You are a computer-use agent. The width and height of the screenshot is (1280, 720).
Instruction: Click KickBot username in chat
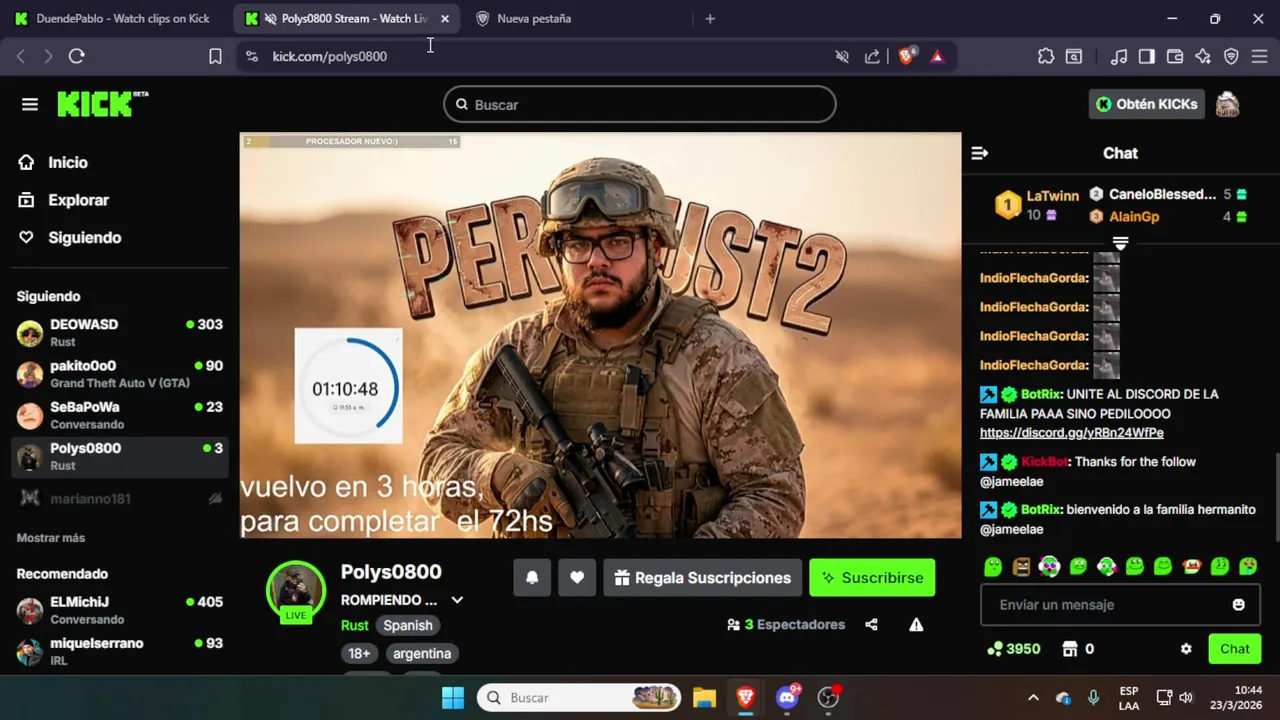1044,462
